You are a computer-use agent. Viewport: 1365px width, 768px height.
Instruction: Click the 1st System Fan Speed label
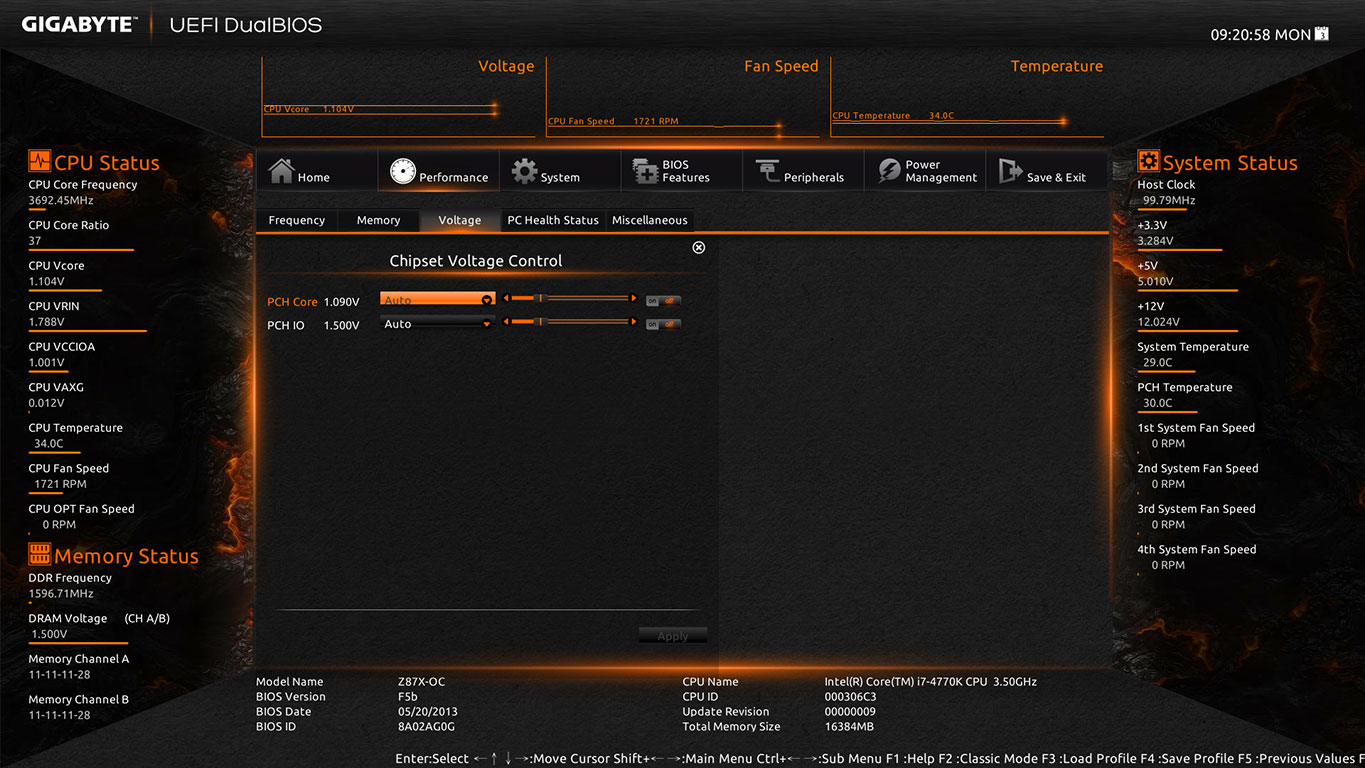point(1196,428)
